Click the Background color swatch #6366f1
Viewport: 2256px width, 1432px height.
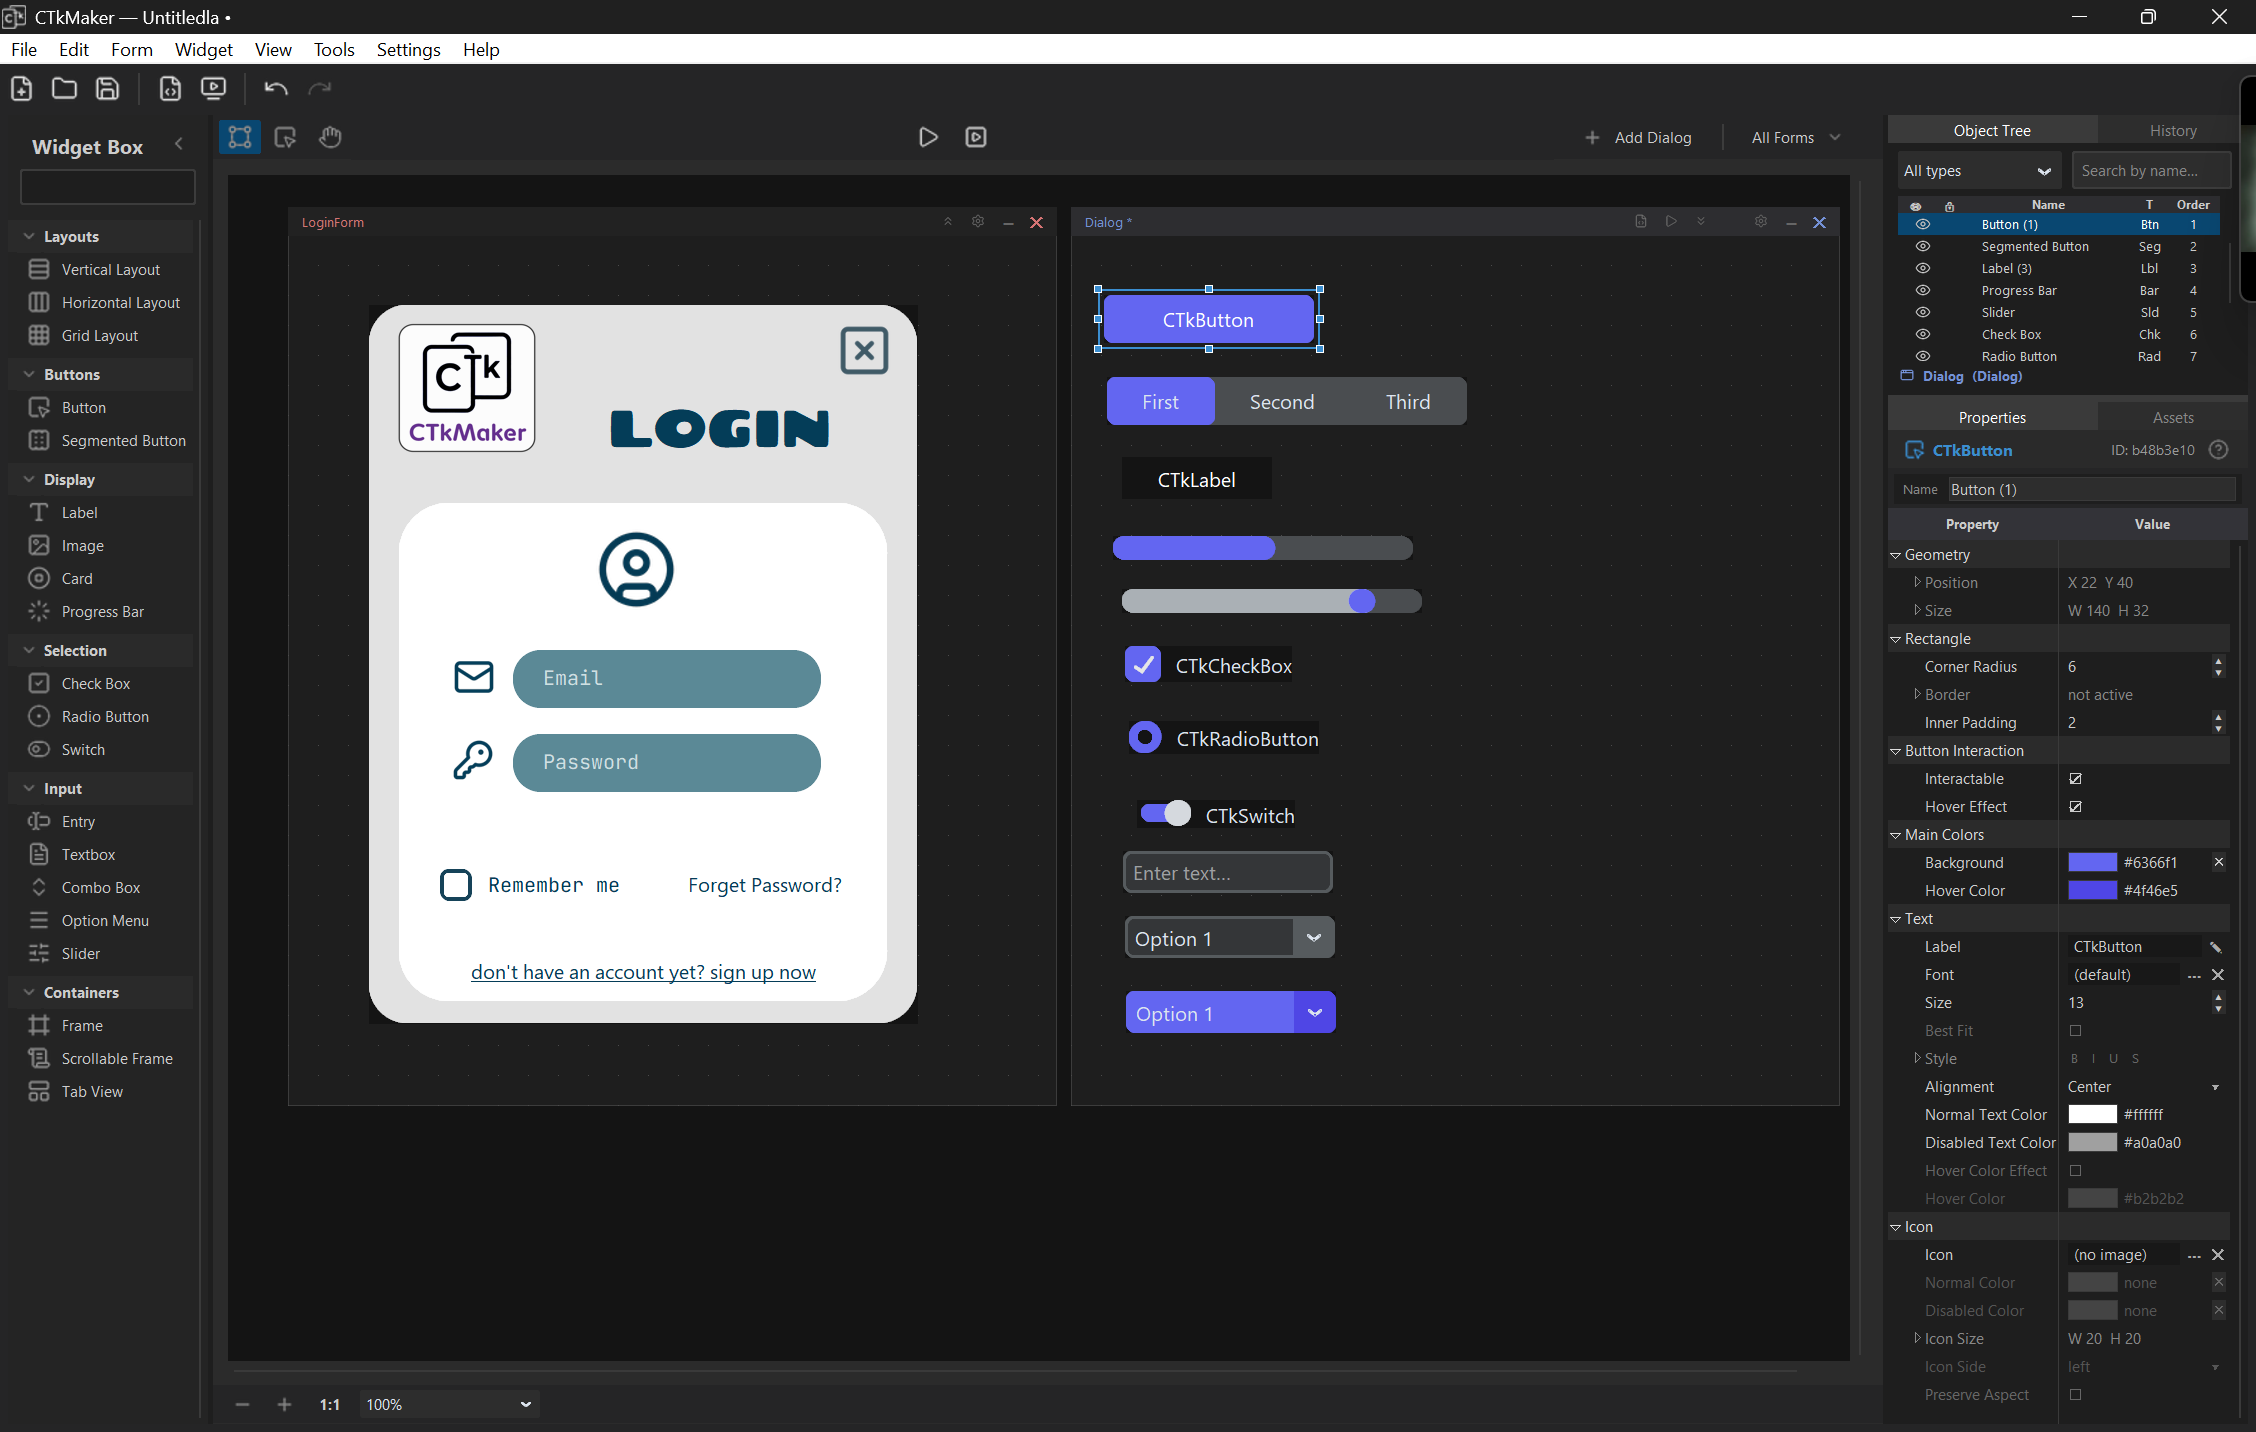2092,862
